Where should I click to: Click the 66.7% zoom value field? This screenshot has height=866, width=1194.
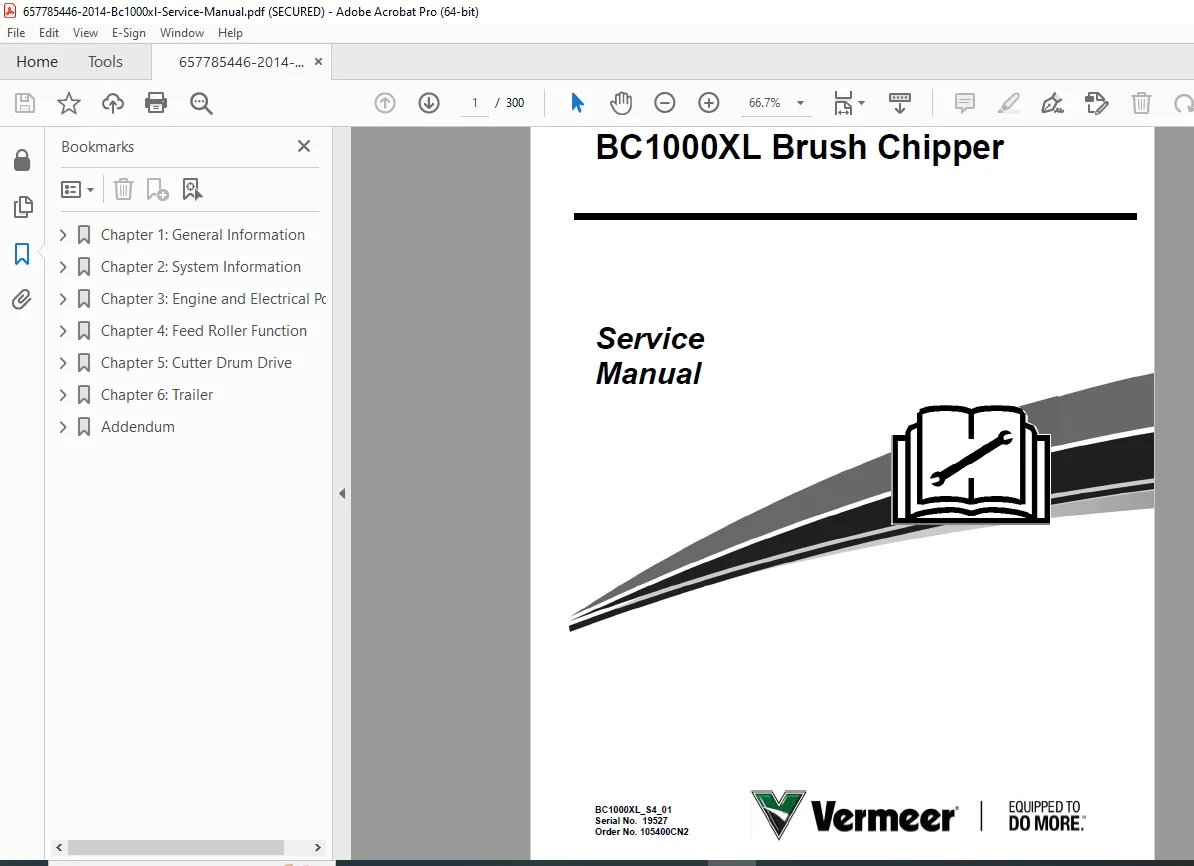[x=765, y=103]
